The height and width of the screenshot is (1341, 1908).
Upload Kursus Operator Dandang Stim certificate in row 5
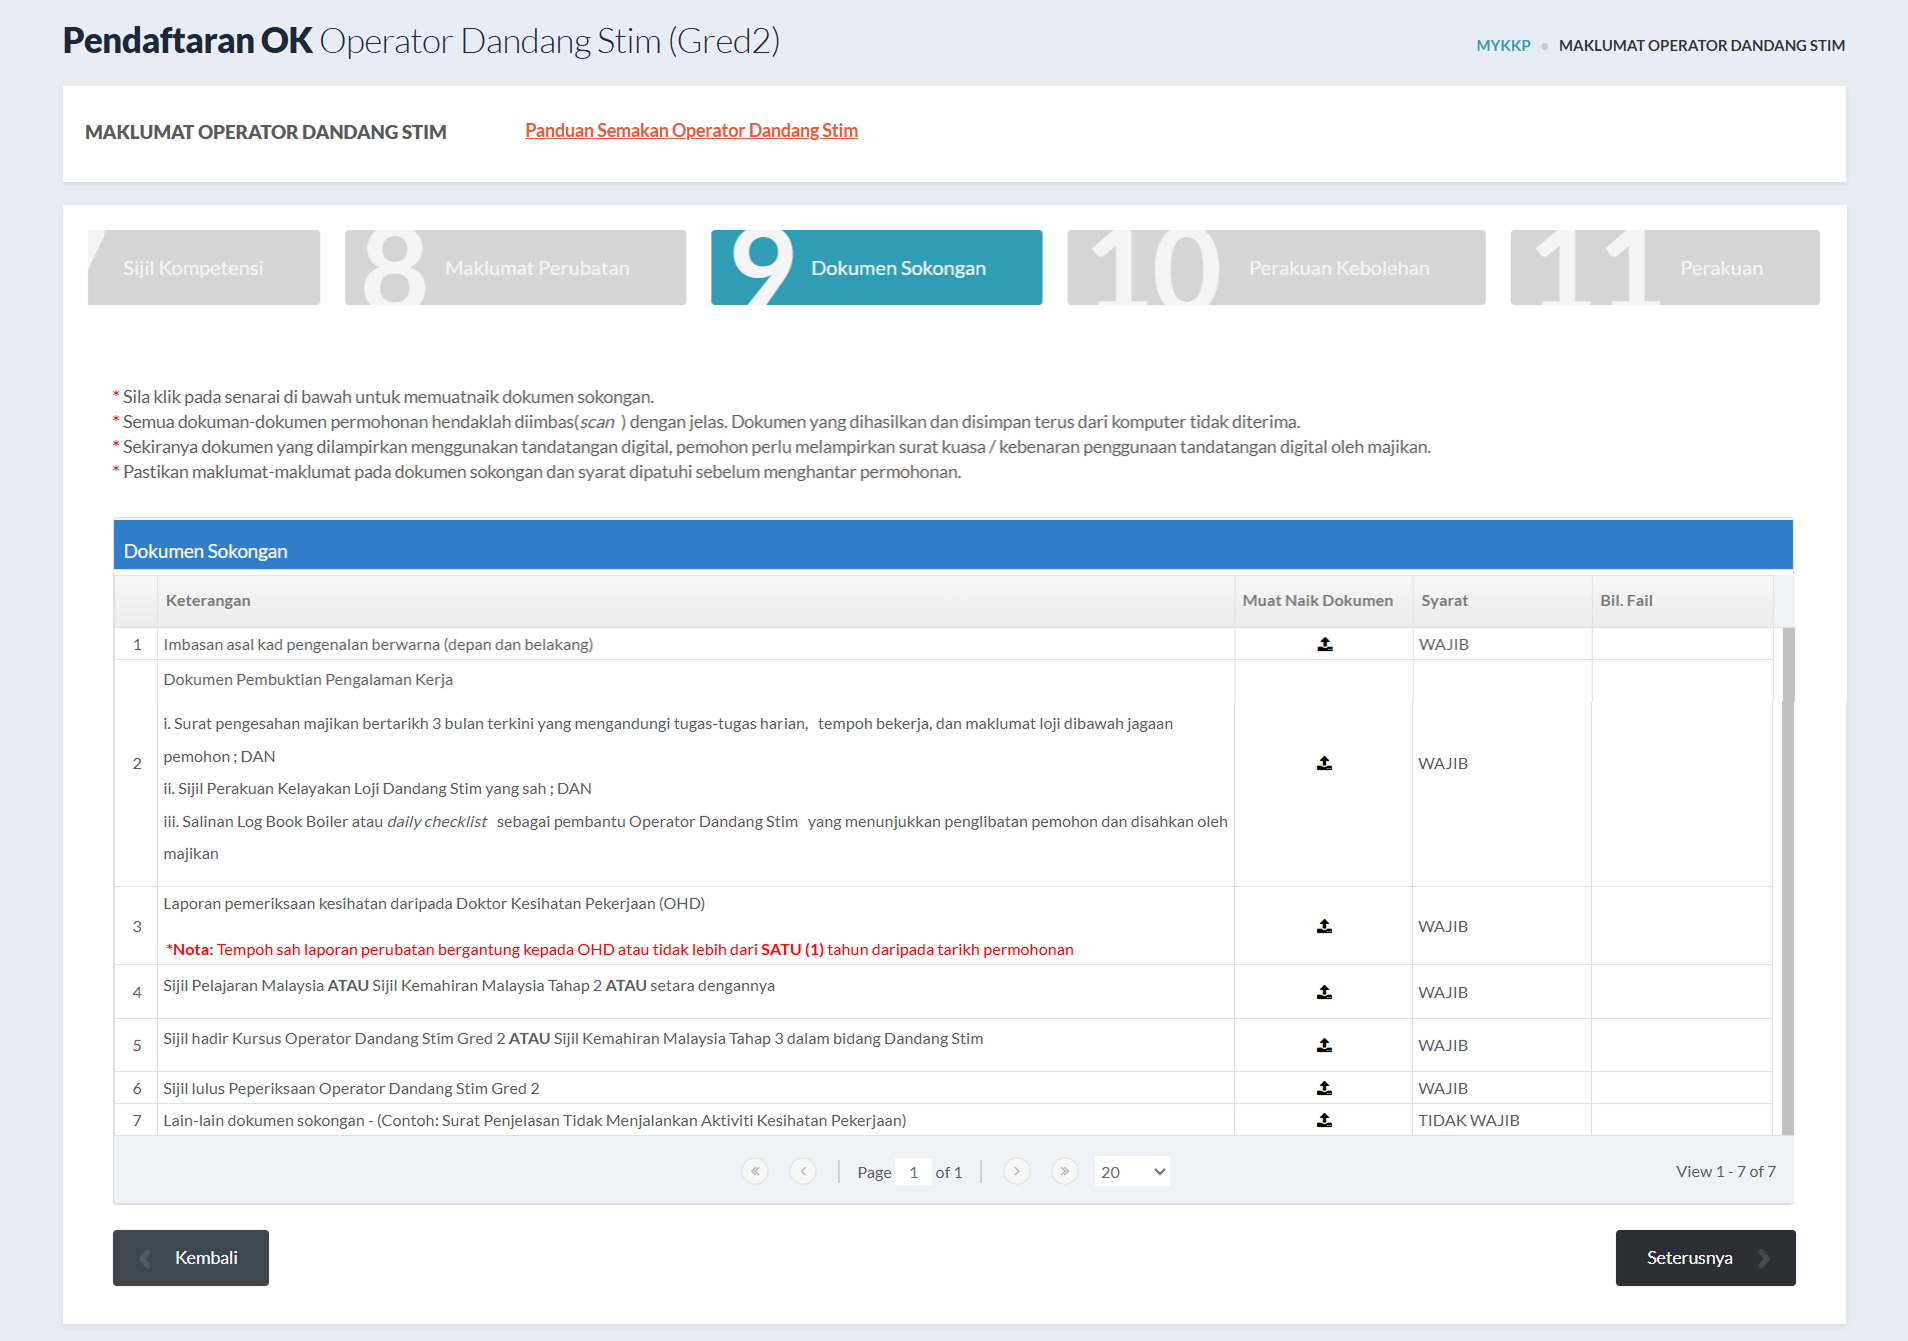tap(1324, 1045)
